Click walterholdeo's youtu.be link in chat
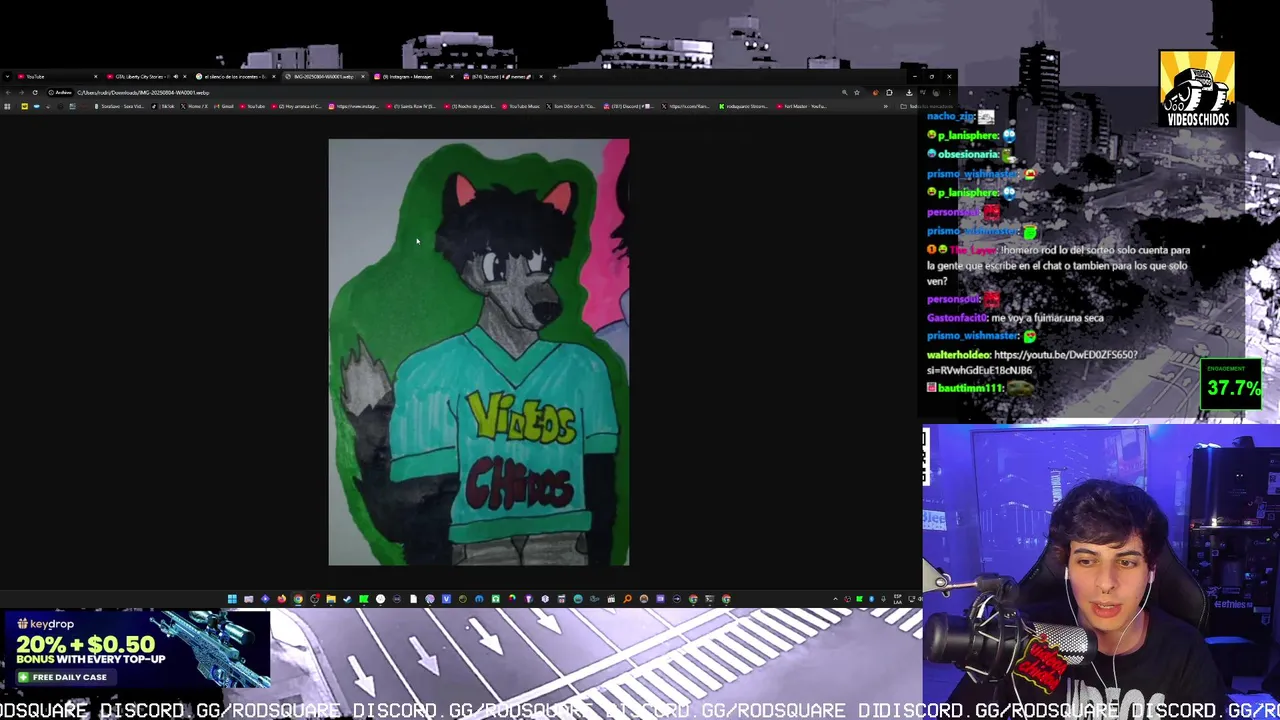The width and height of the screenshot is (1280, 720). (1031, 362)
